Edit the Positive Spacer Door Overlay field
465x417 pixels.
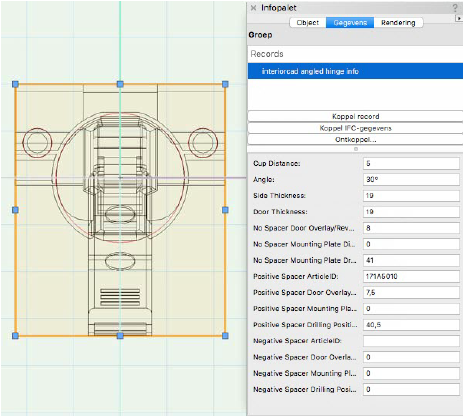[x=411, y=292]
